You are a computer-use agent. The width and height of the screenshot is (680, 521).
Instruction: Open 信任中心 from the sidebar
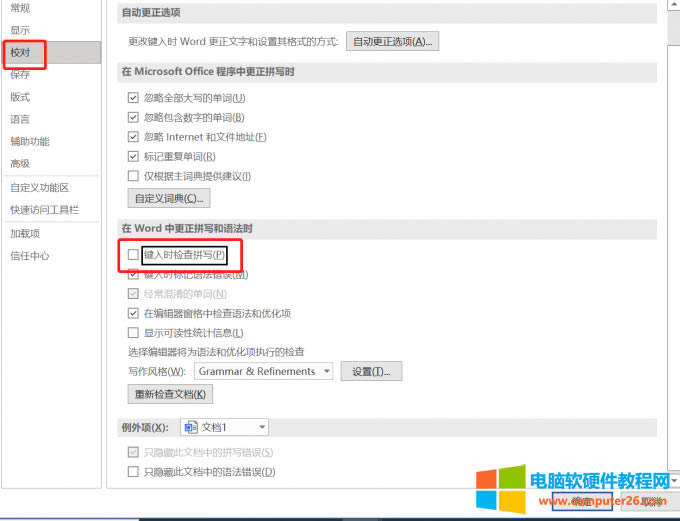tap(30, 256)
